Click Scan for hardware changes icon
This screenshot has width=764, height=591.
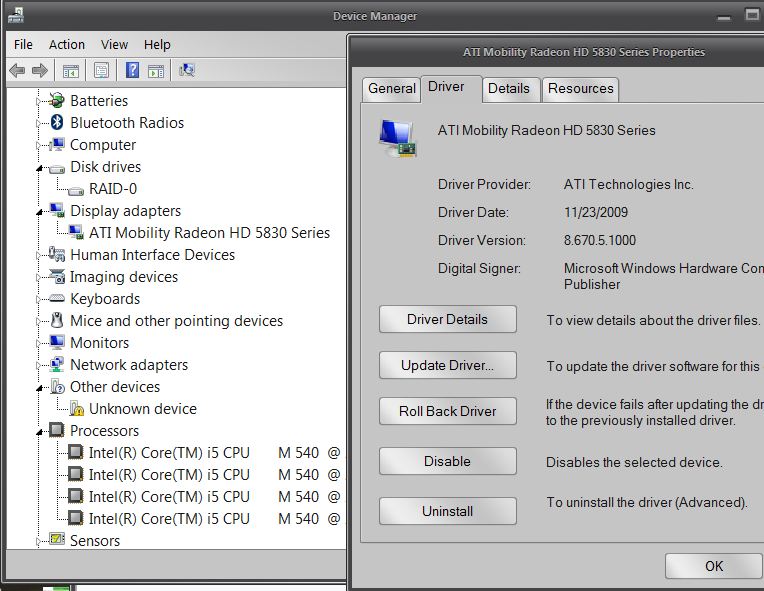(x=187, y=70)
